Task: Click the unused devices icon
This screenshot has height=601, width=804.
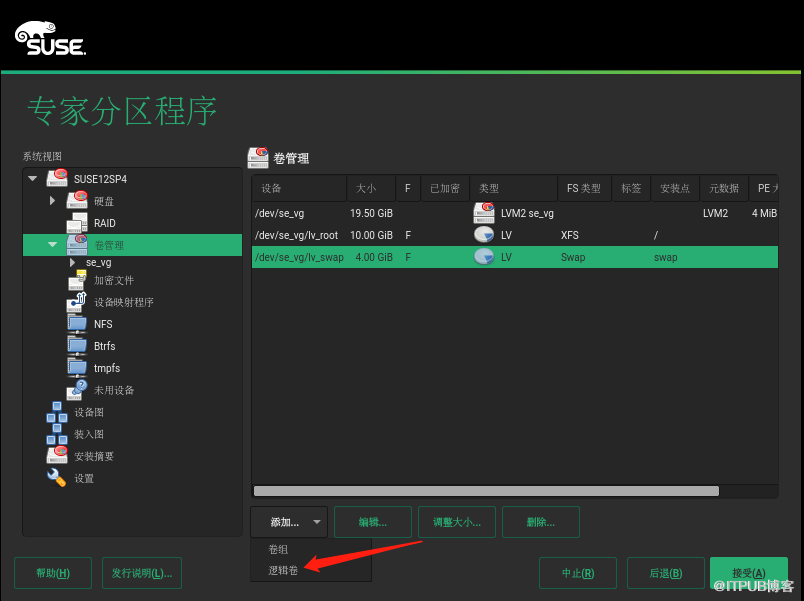Action: tap(77, 390)
